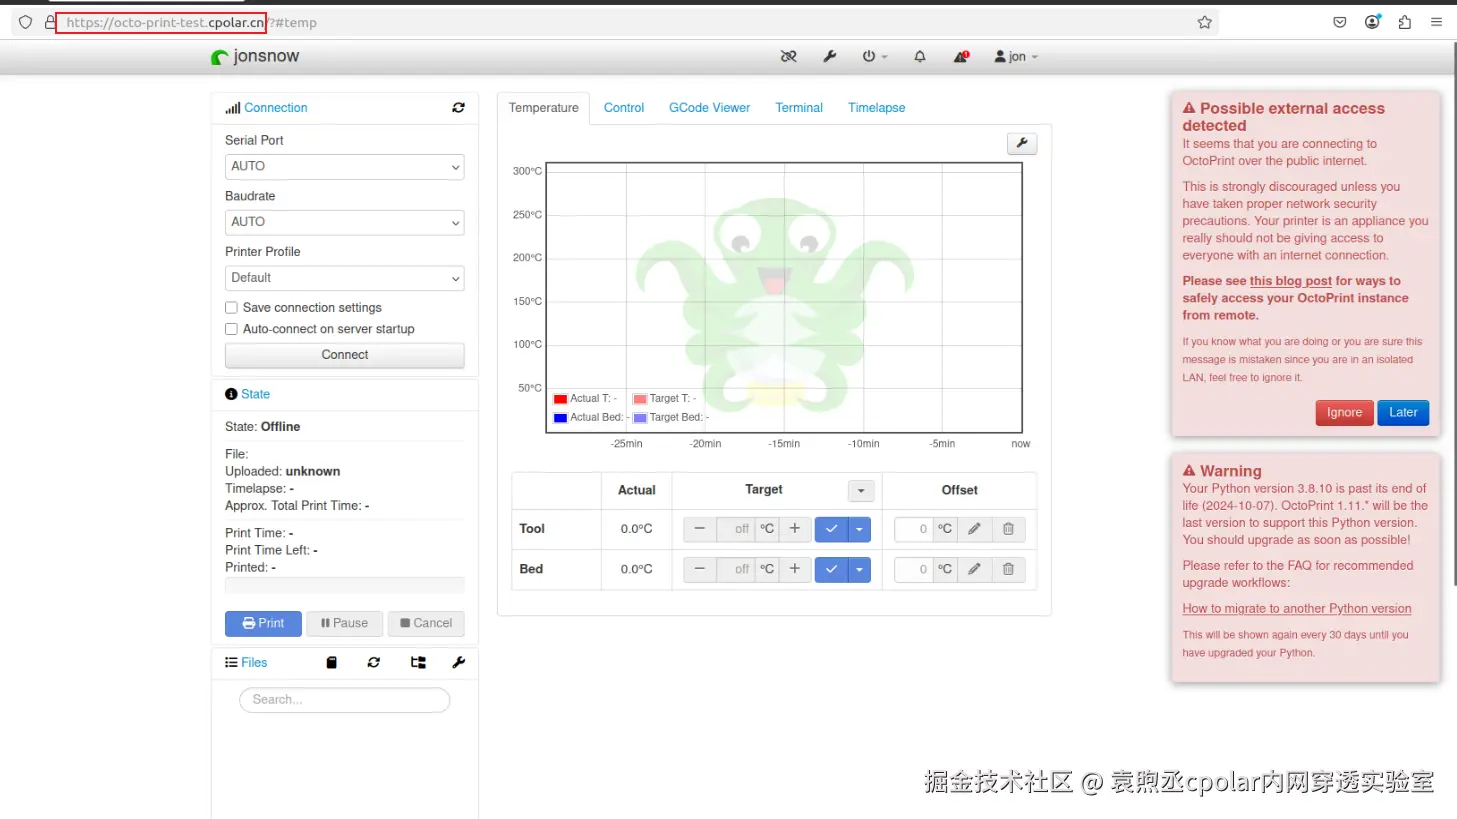Delete the Bed offset with trash icon
1457x819 pixels.
(x=1008, y=570)
